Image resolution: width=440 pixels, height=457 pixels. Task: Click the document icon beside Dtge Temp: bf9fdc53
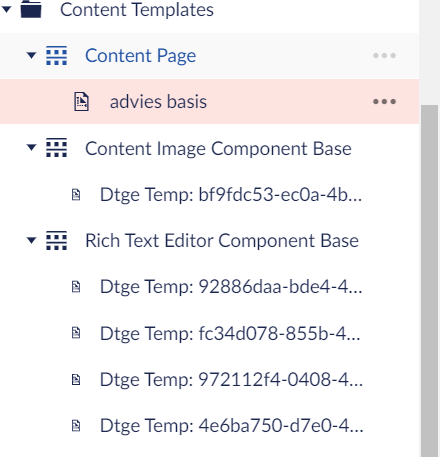coord(76,194)
